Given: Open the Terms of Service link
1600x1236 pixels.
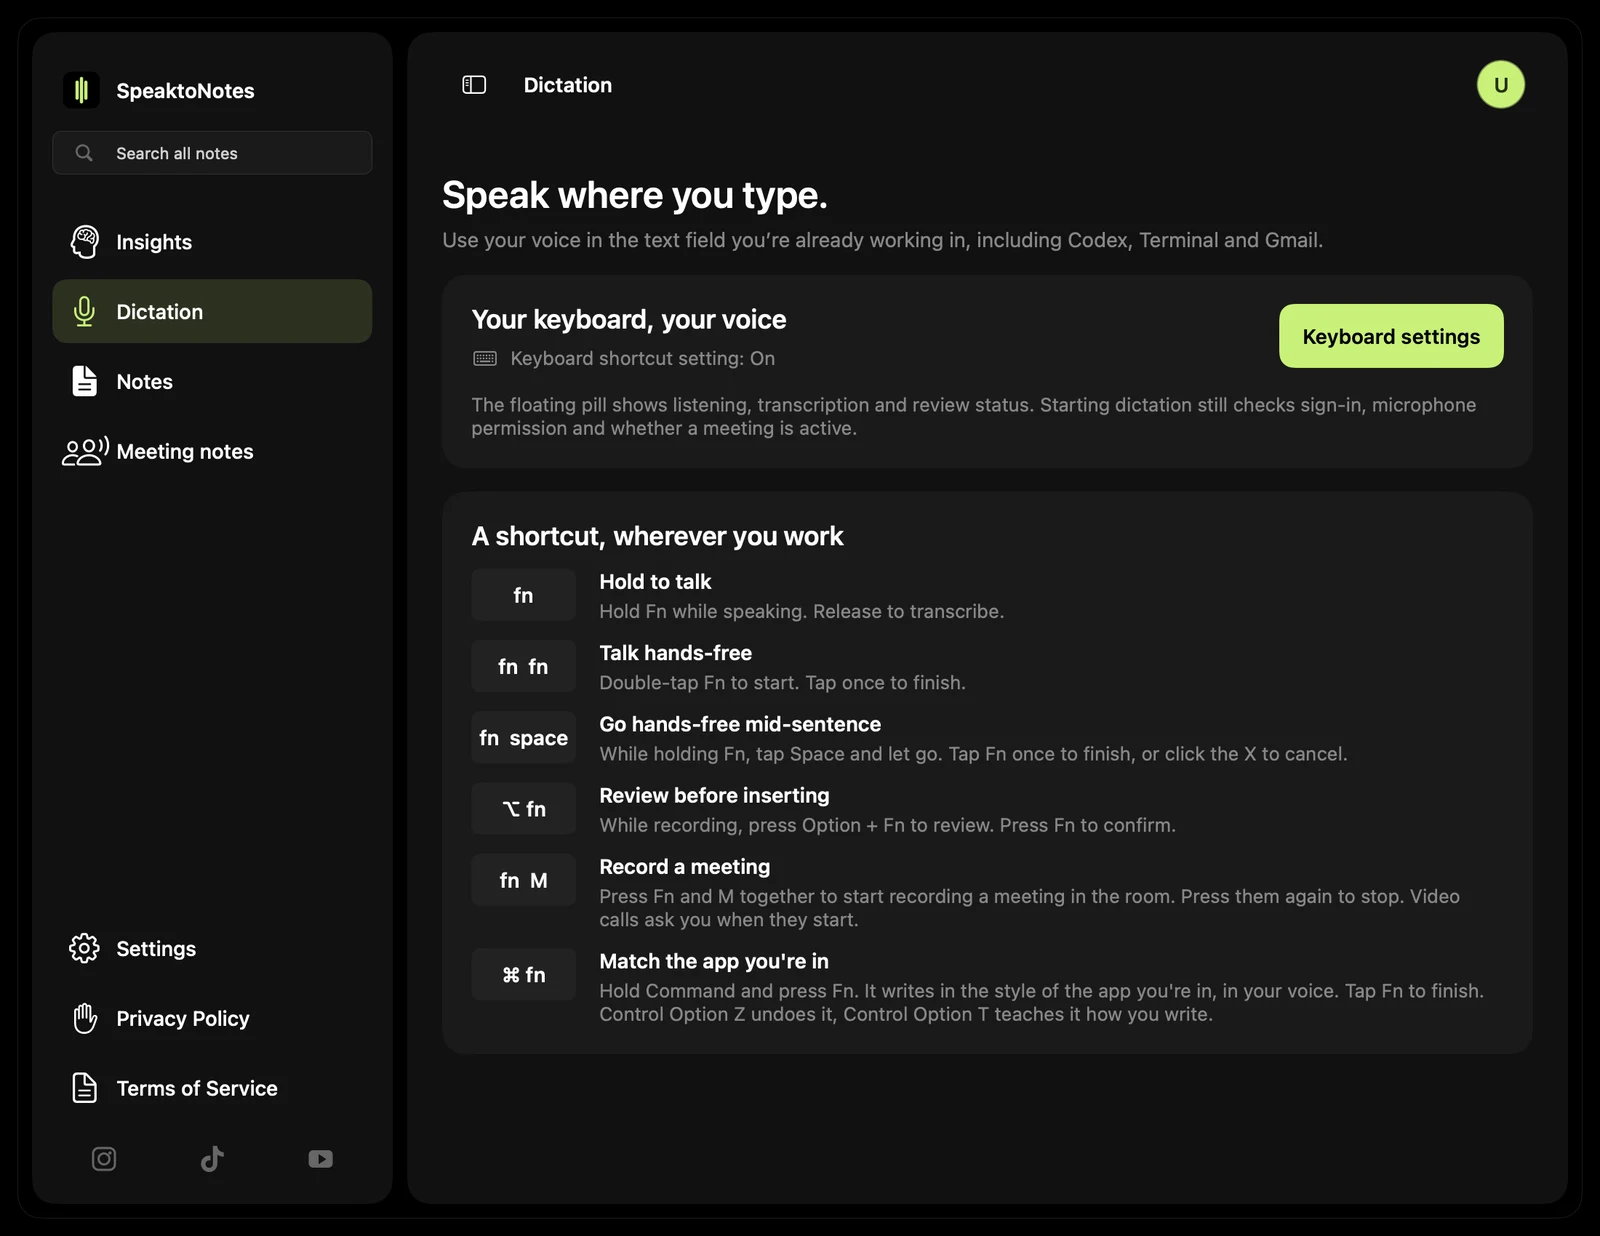Looking at the screenshot, I should 212,1088.
